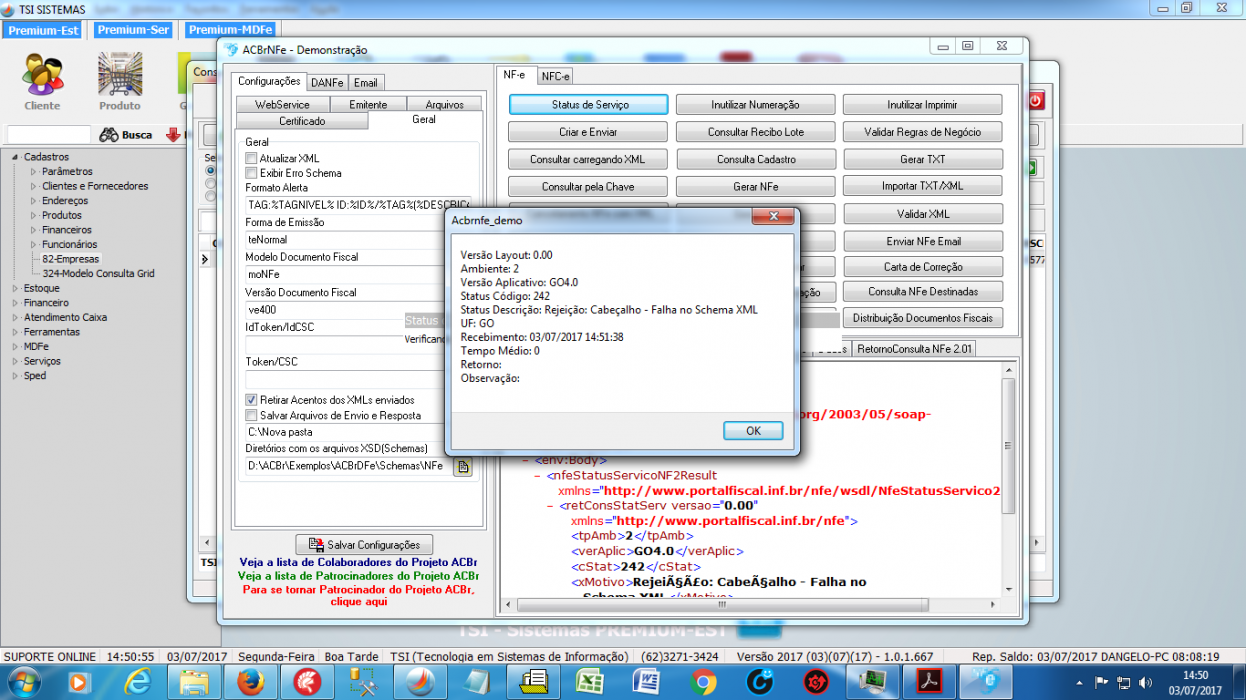1246x700 pixels.
Task: Open the Colaboradores do Projeto ACBr link
Action: pos(358,562)
